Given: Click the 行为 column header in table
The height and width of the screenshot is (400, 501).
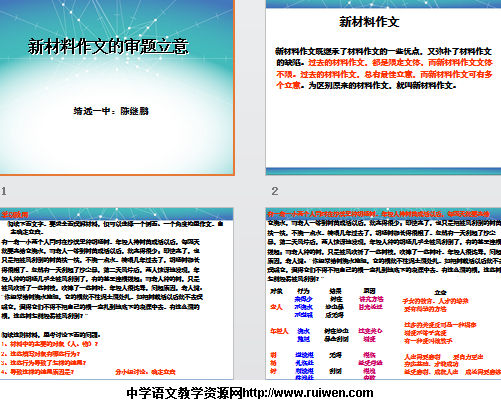Looking at the screenshot, I should point(303,291).
